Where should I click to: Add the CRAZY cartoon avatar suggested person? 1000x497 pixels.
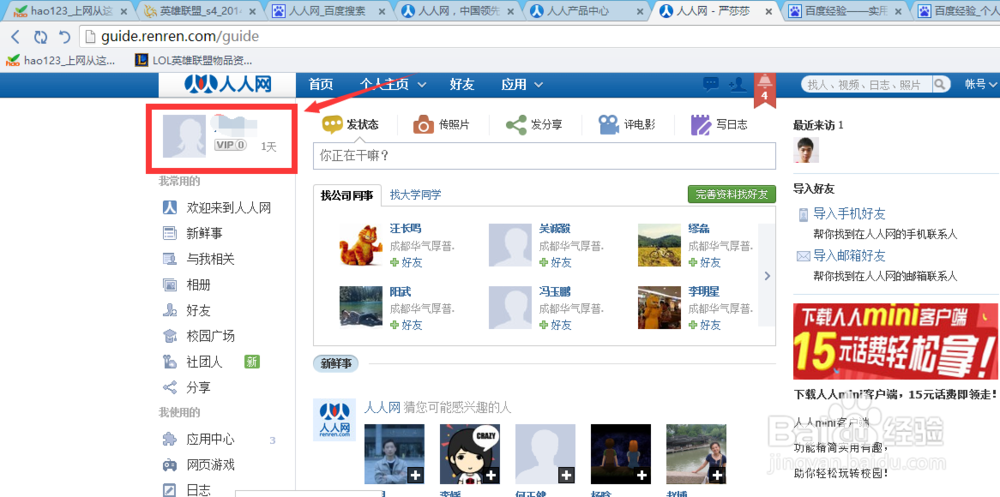[491, 475]
